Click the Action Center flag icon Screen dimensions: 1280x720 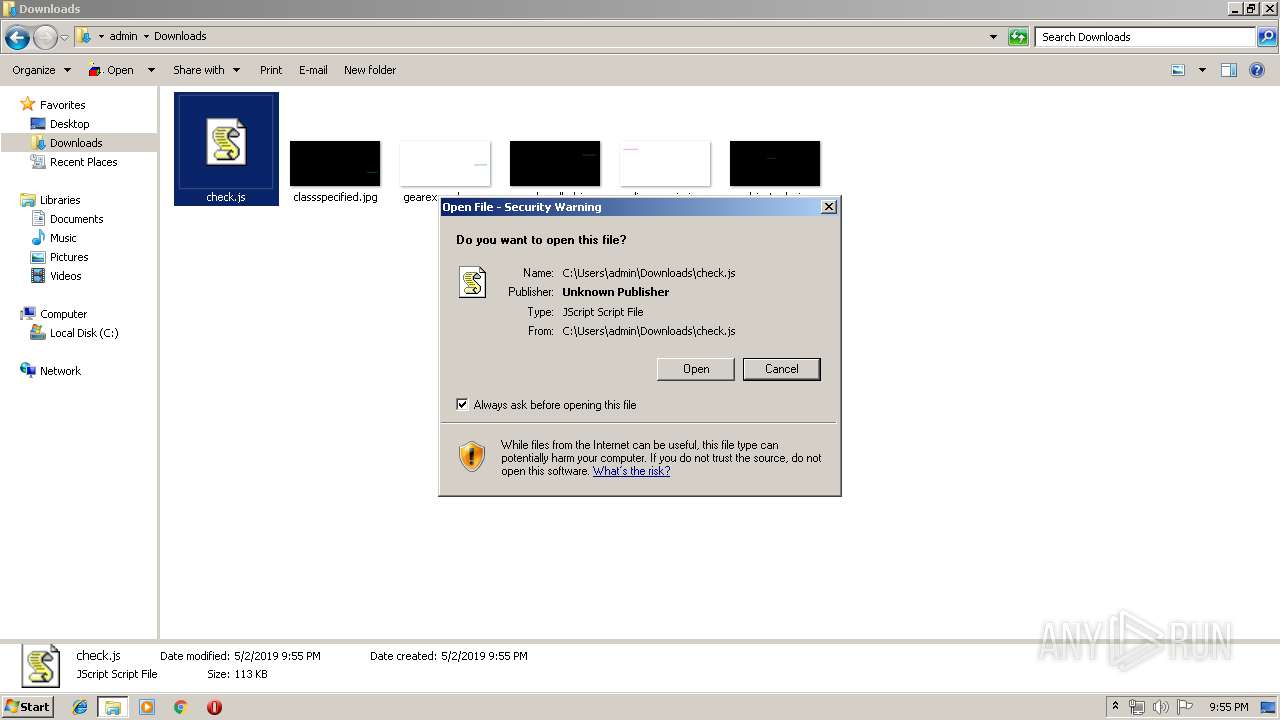(x=1185, y=707)
